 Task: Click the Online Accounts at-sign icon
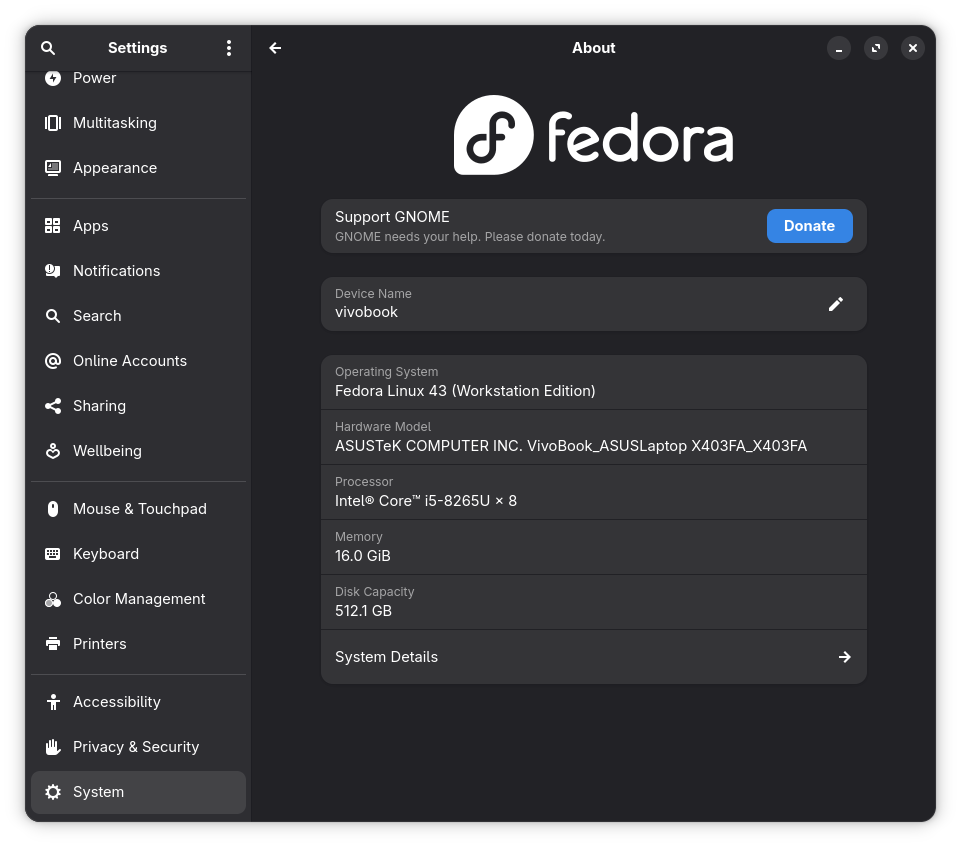[x=53, y=361]
